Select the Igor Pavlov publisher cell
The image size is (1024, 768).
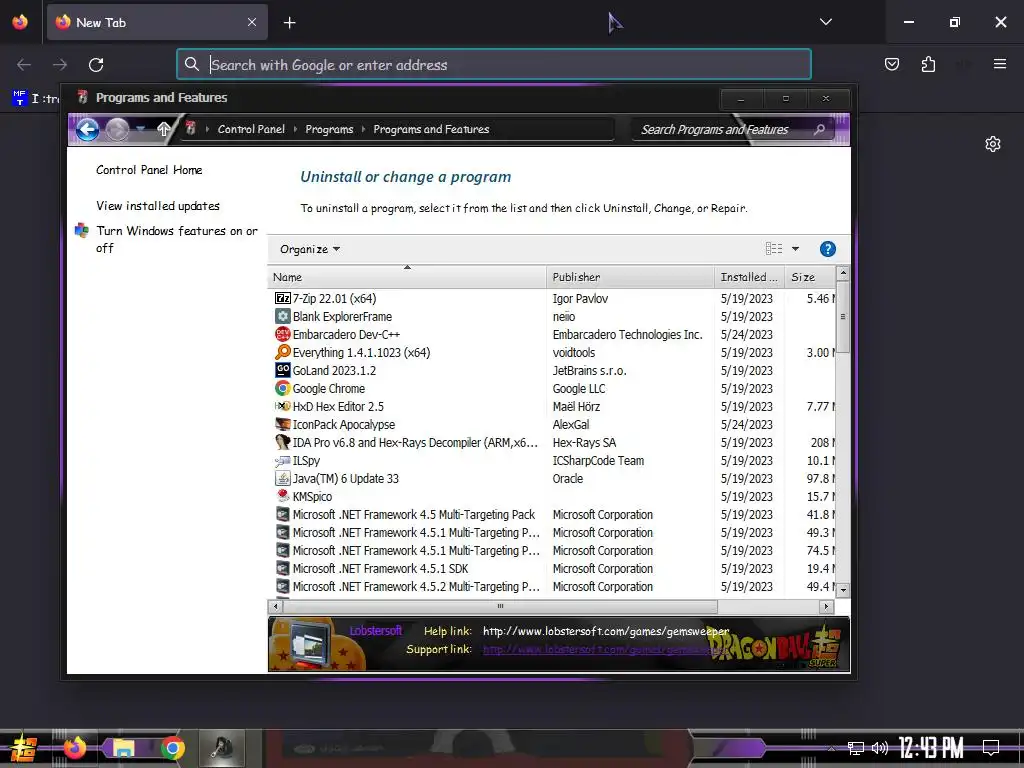point(580,298)
